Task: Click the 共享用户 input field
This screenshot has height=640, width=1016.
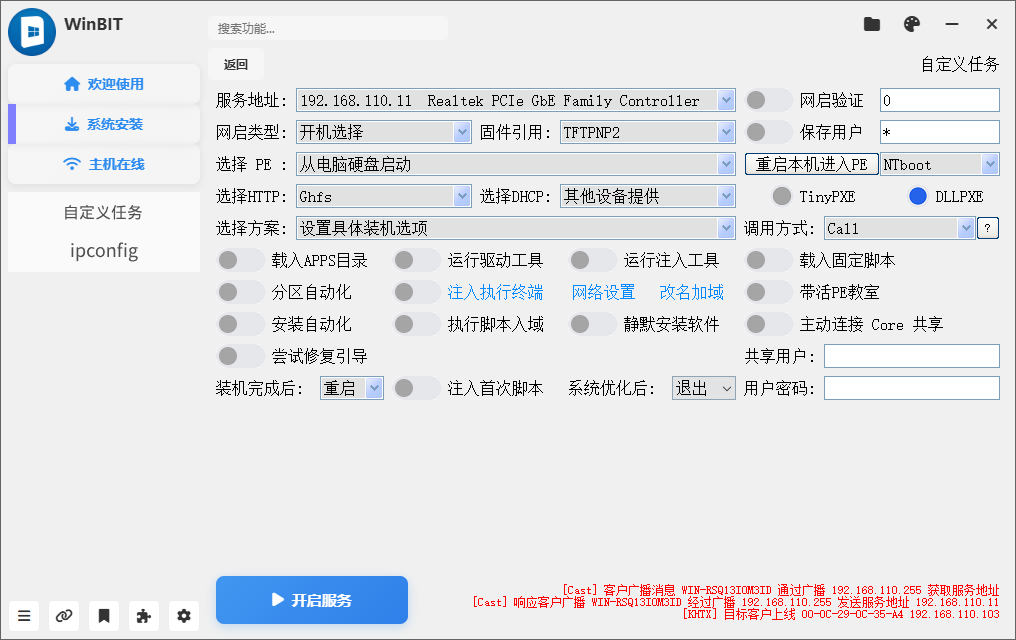Action: tap(912, 356)
